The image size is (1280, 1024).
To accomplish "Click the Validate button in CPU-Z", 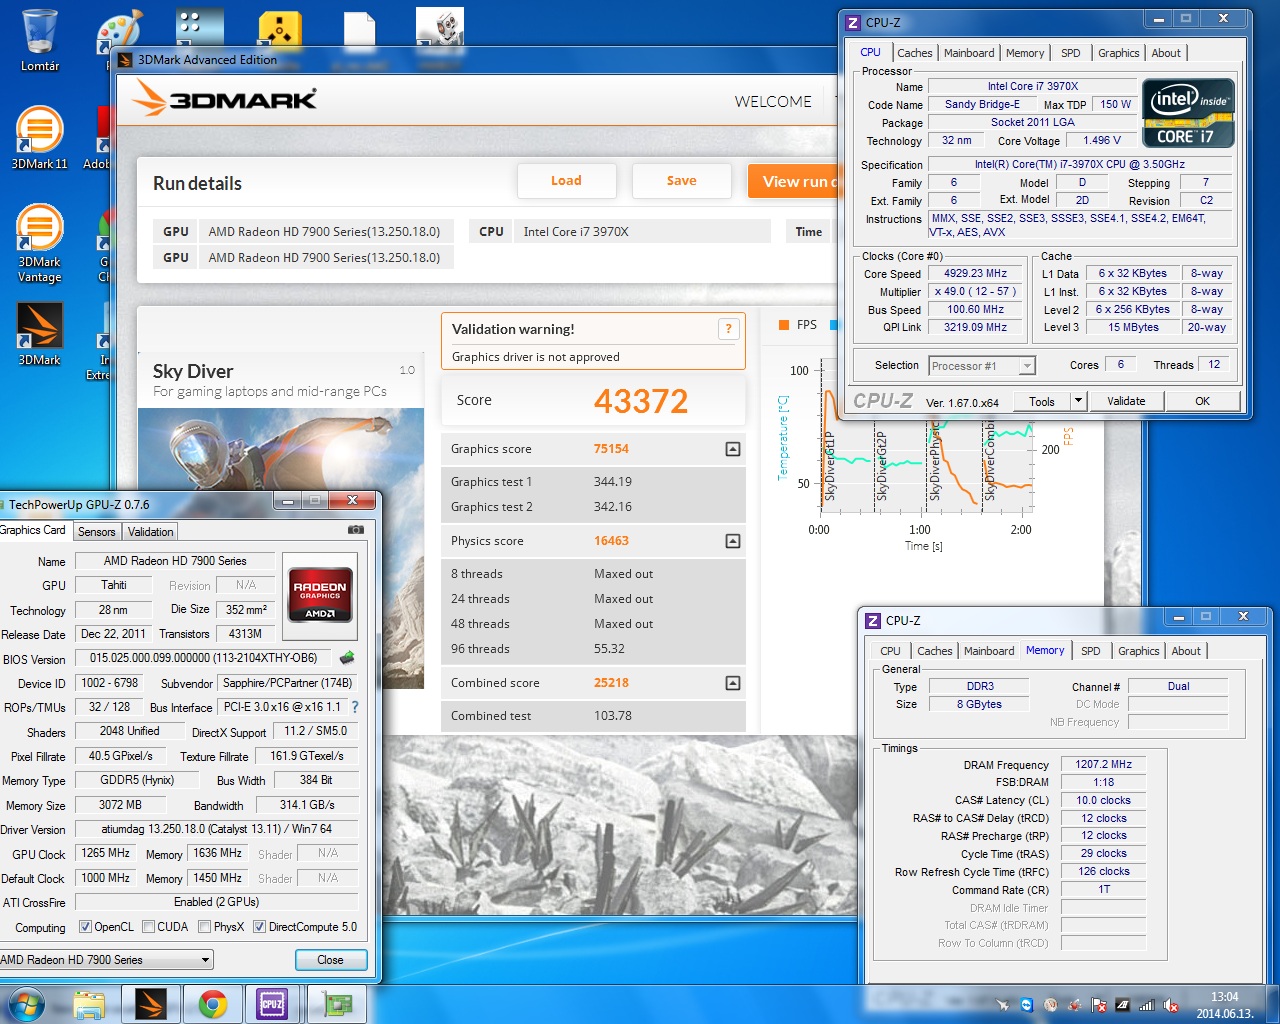I will click(x=1126, y=401).
